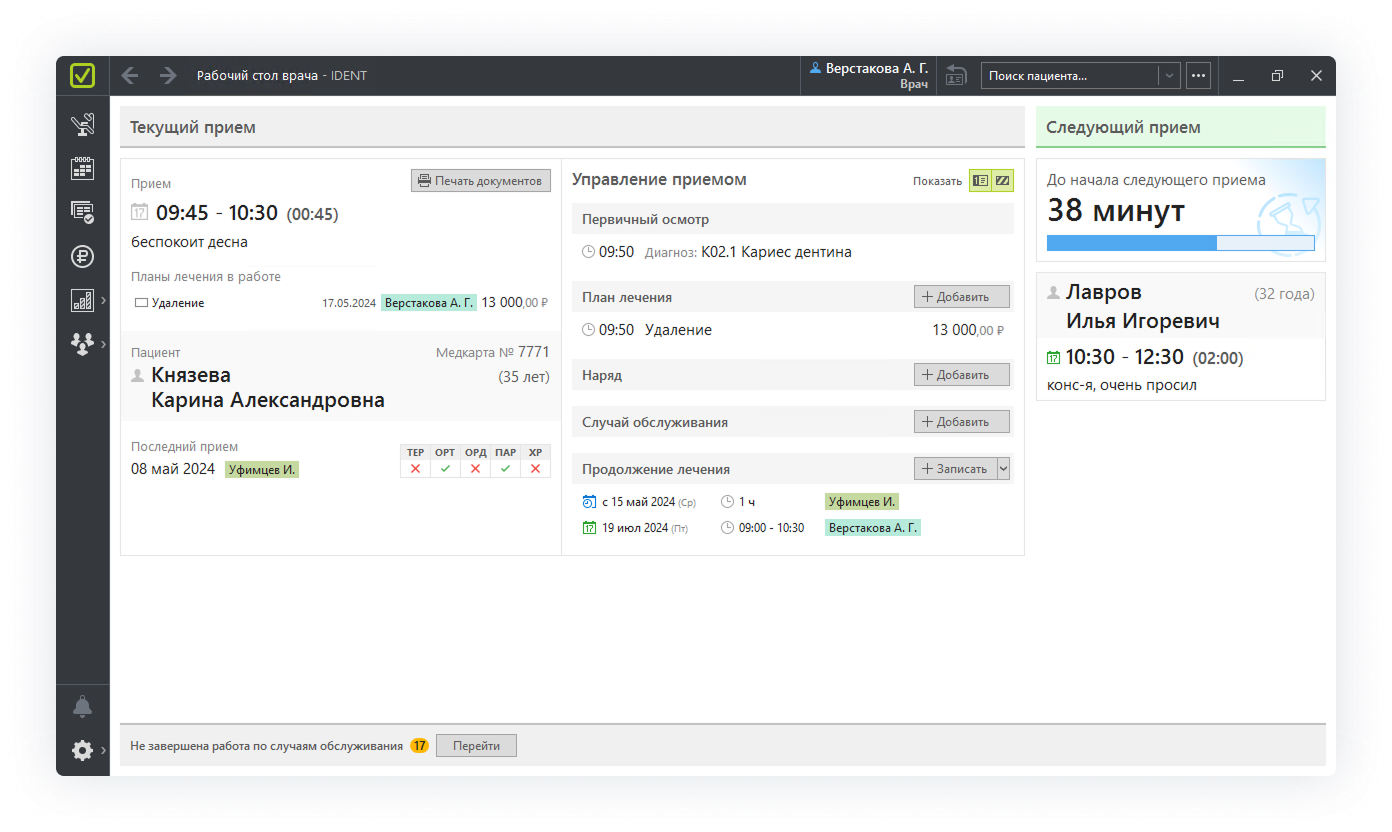Viewport: 1392px width, 832px height.
Task: Click the patient card icon in the title bar
Action: click(x=956, y=76)
